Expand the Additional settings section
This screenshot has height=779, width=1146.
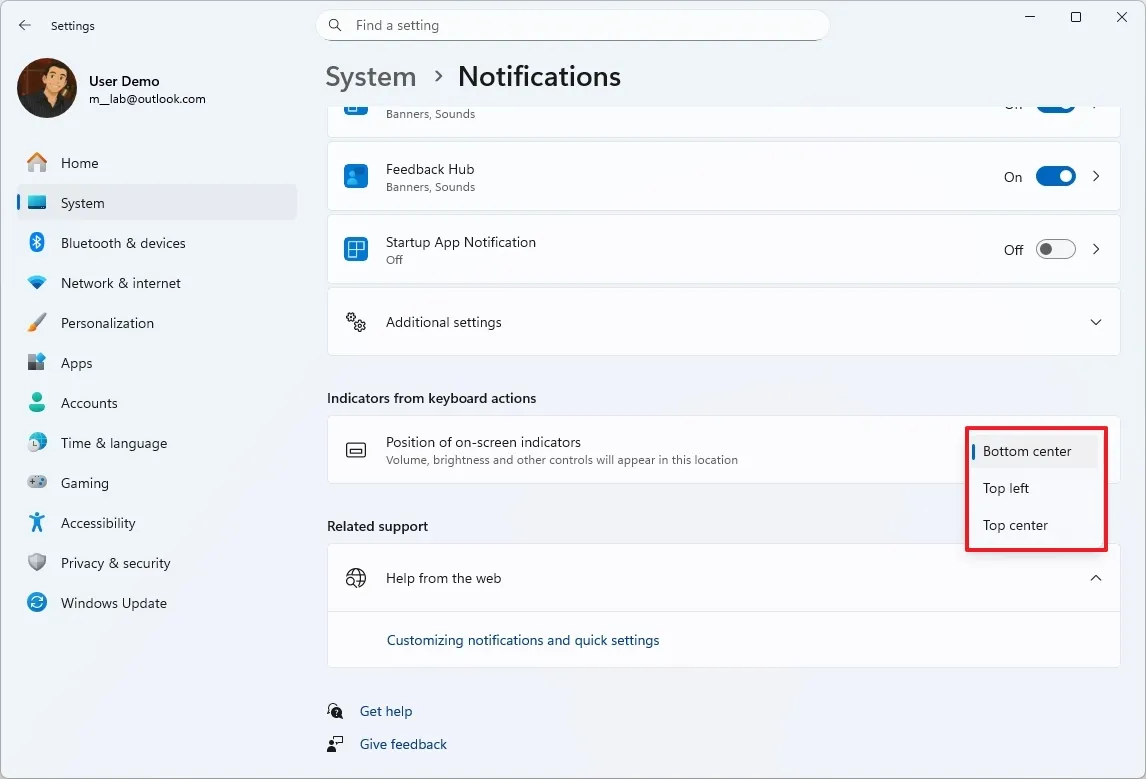[x=1096, y=322]
